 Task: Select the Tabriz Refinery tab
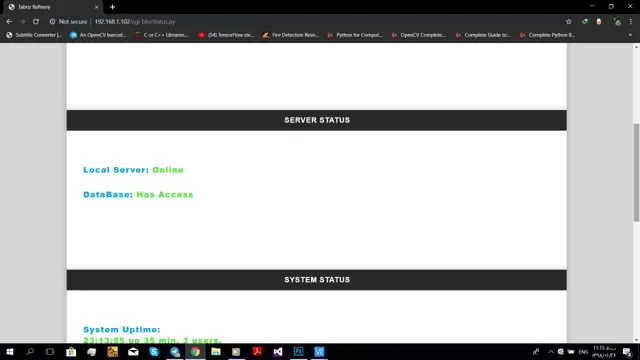[52, 7]
